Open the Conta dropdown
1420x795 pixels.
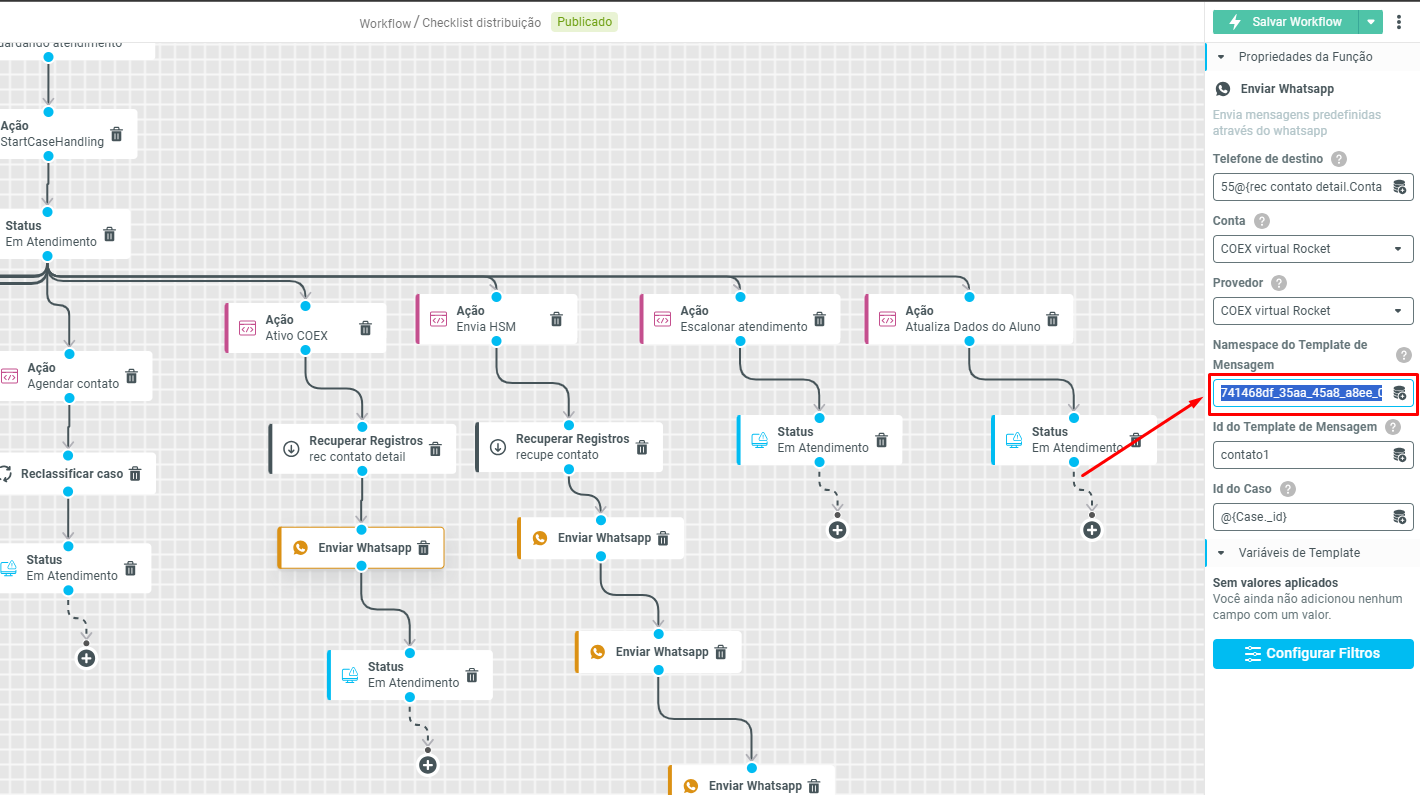tap(1312, 249)
